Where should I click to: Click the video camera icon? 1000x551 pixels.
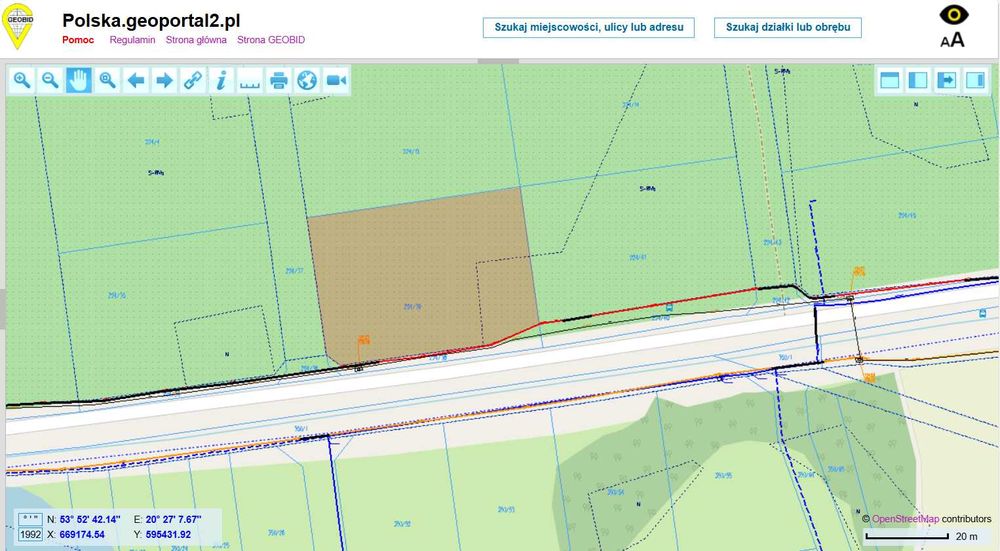pos(336,80)
